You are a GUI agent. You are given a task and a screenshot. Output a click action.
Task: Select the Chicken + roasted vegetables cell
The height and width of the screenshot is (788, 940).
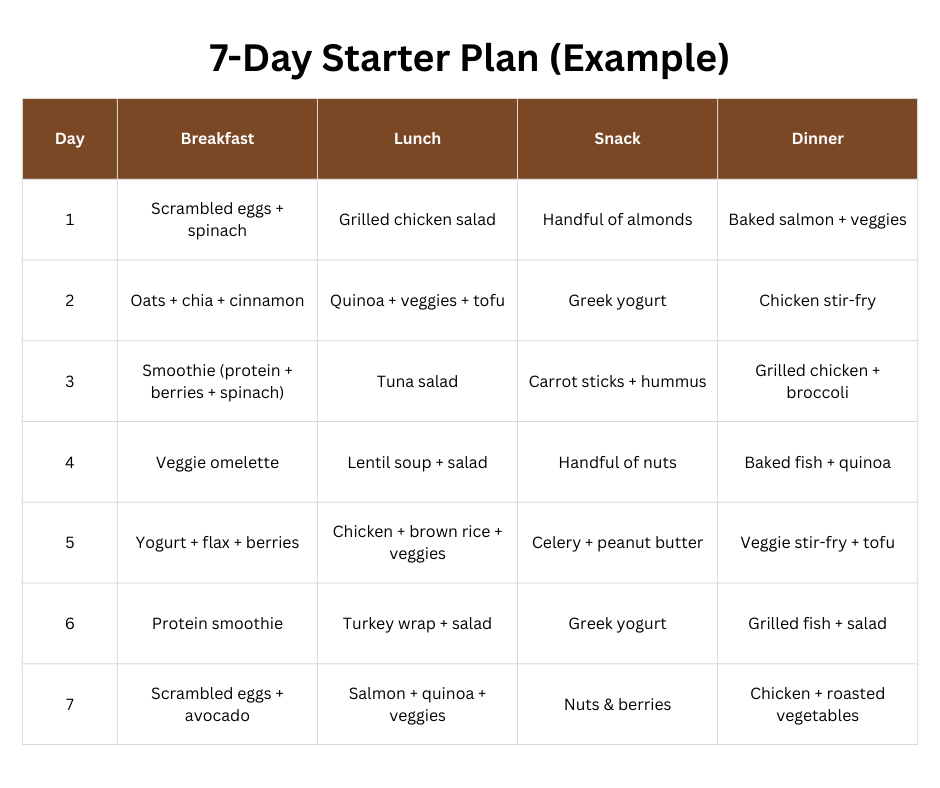(x=817, y=705)
